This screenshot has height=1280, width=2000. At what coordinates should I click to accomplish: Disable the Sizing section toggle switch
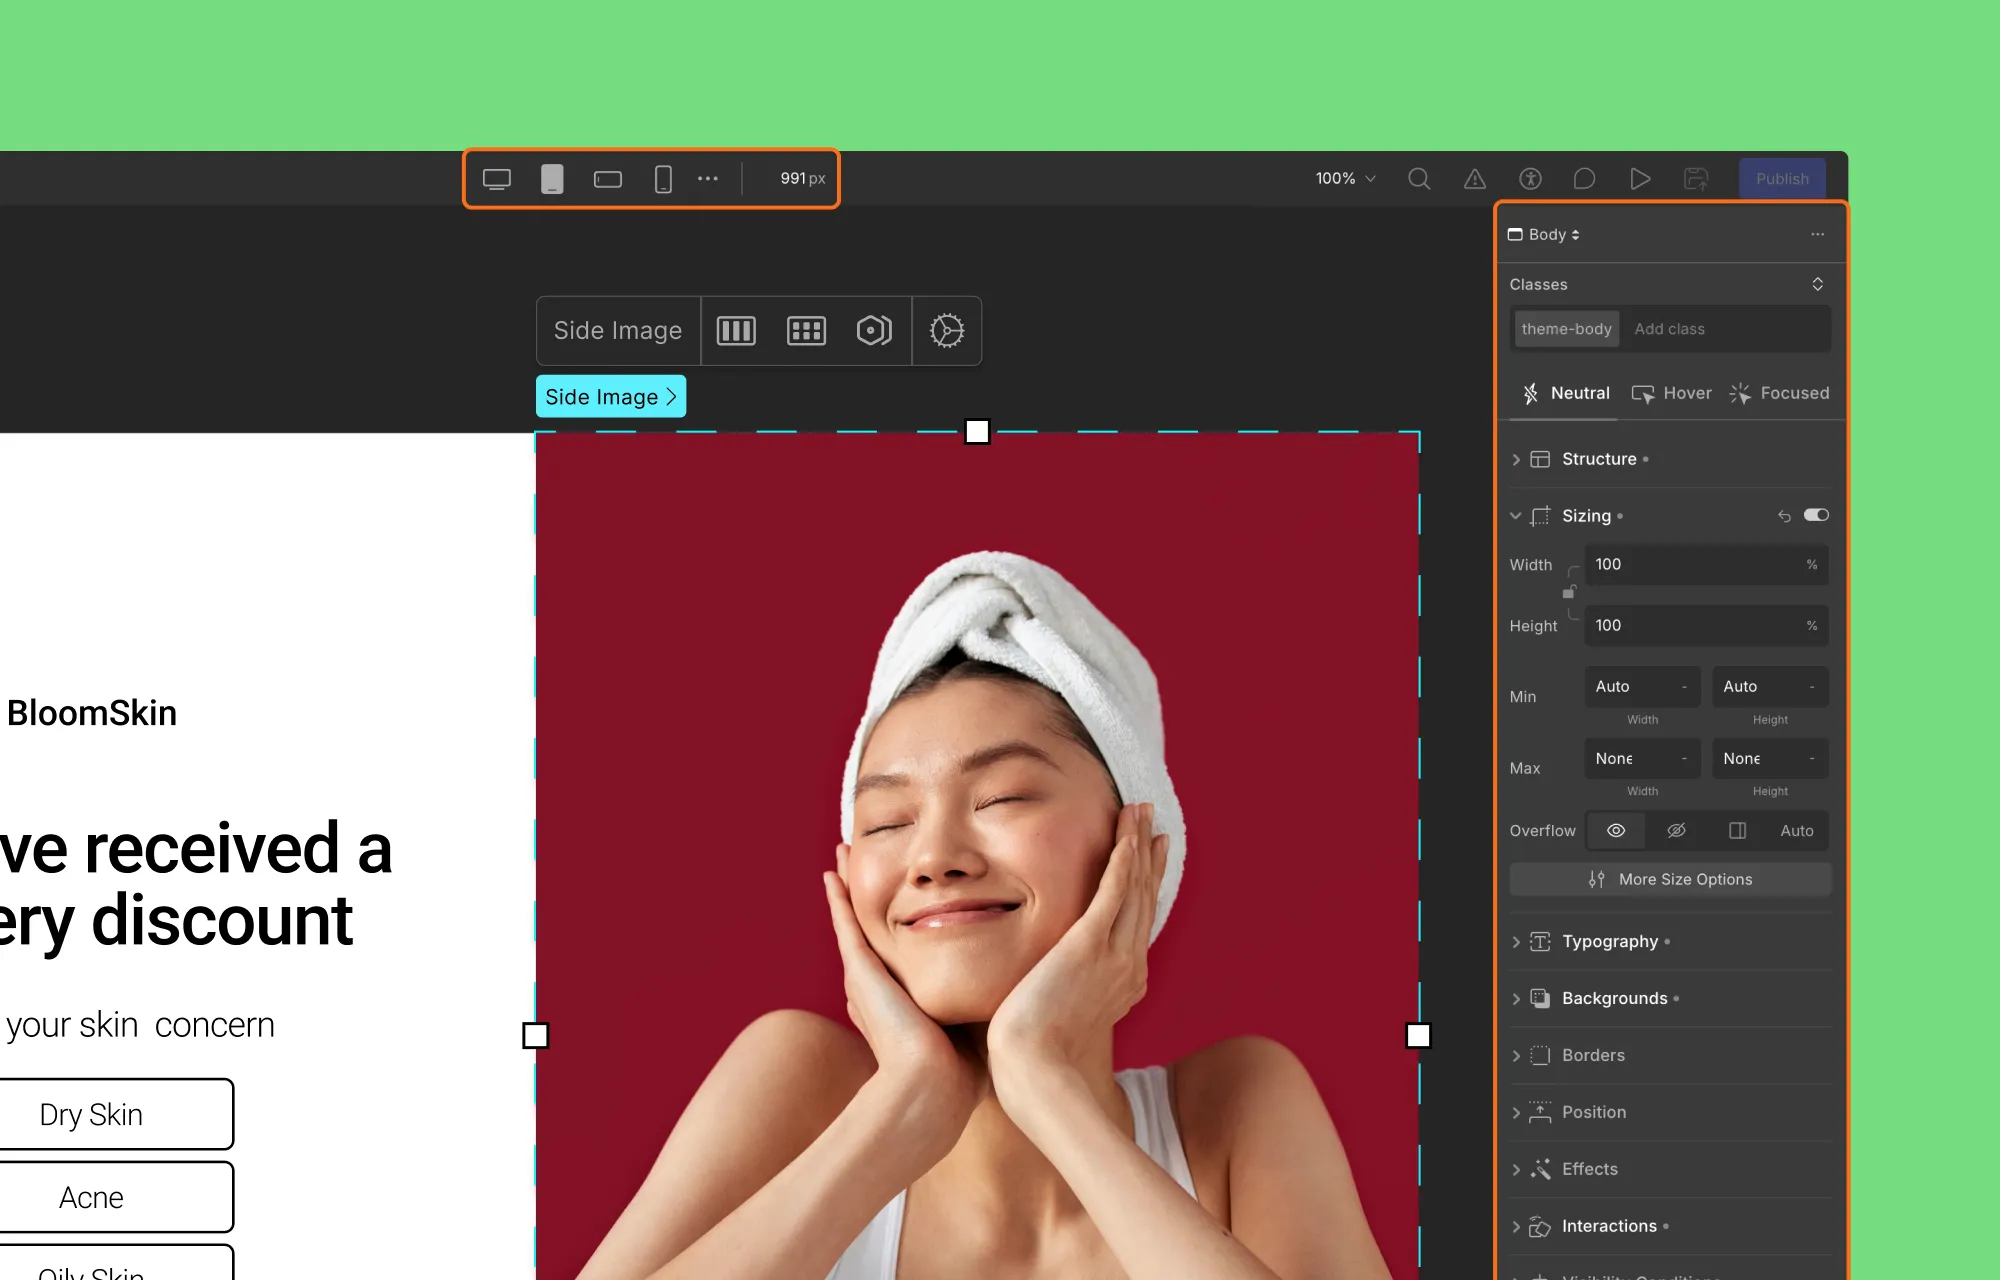pos(1817,515)
